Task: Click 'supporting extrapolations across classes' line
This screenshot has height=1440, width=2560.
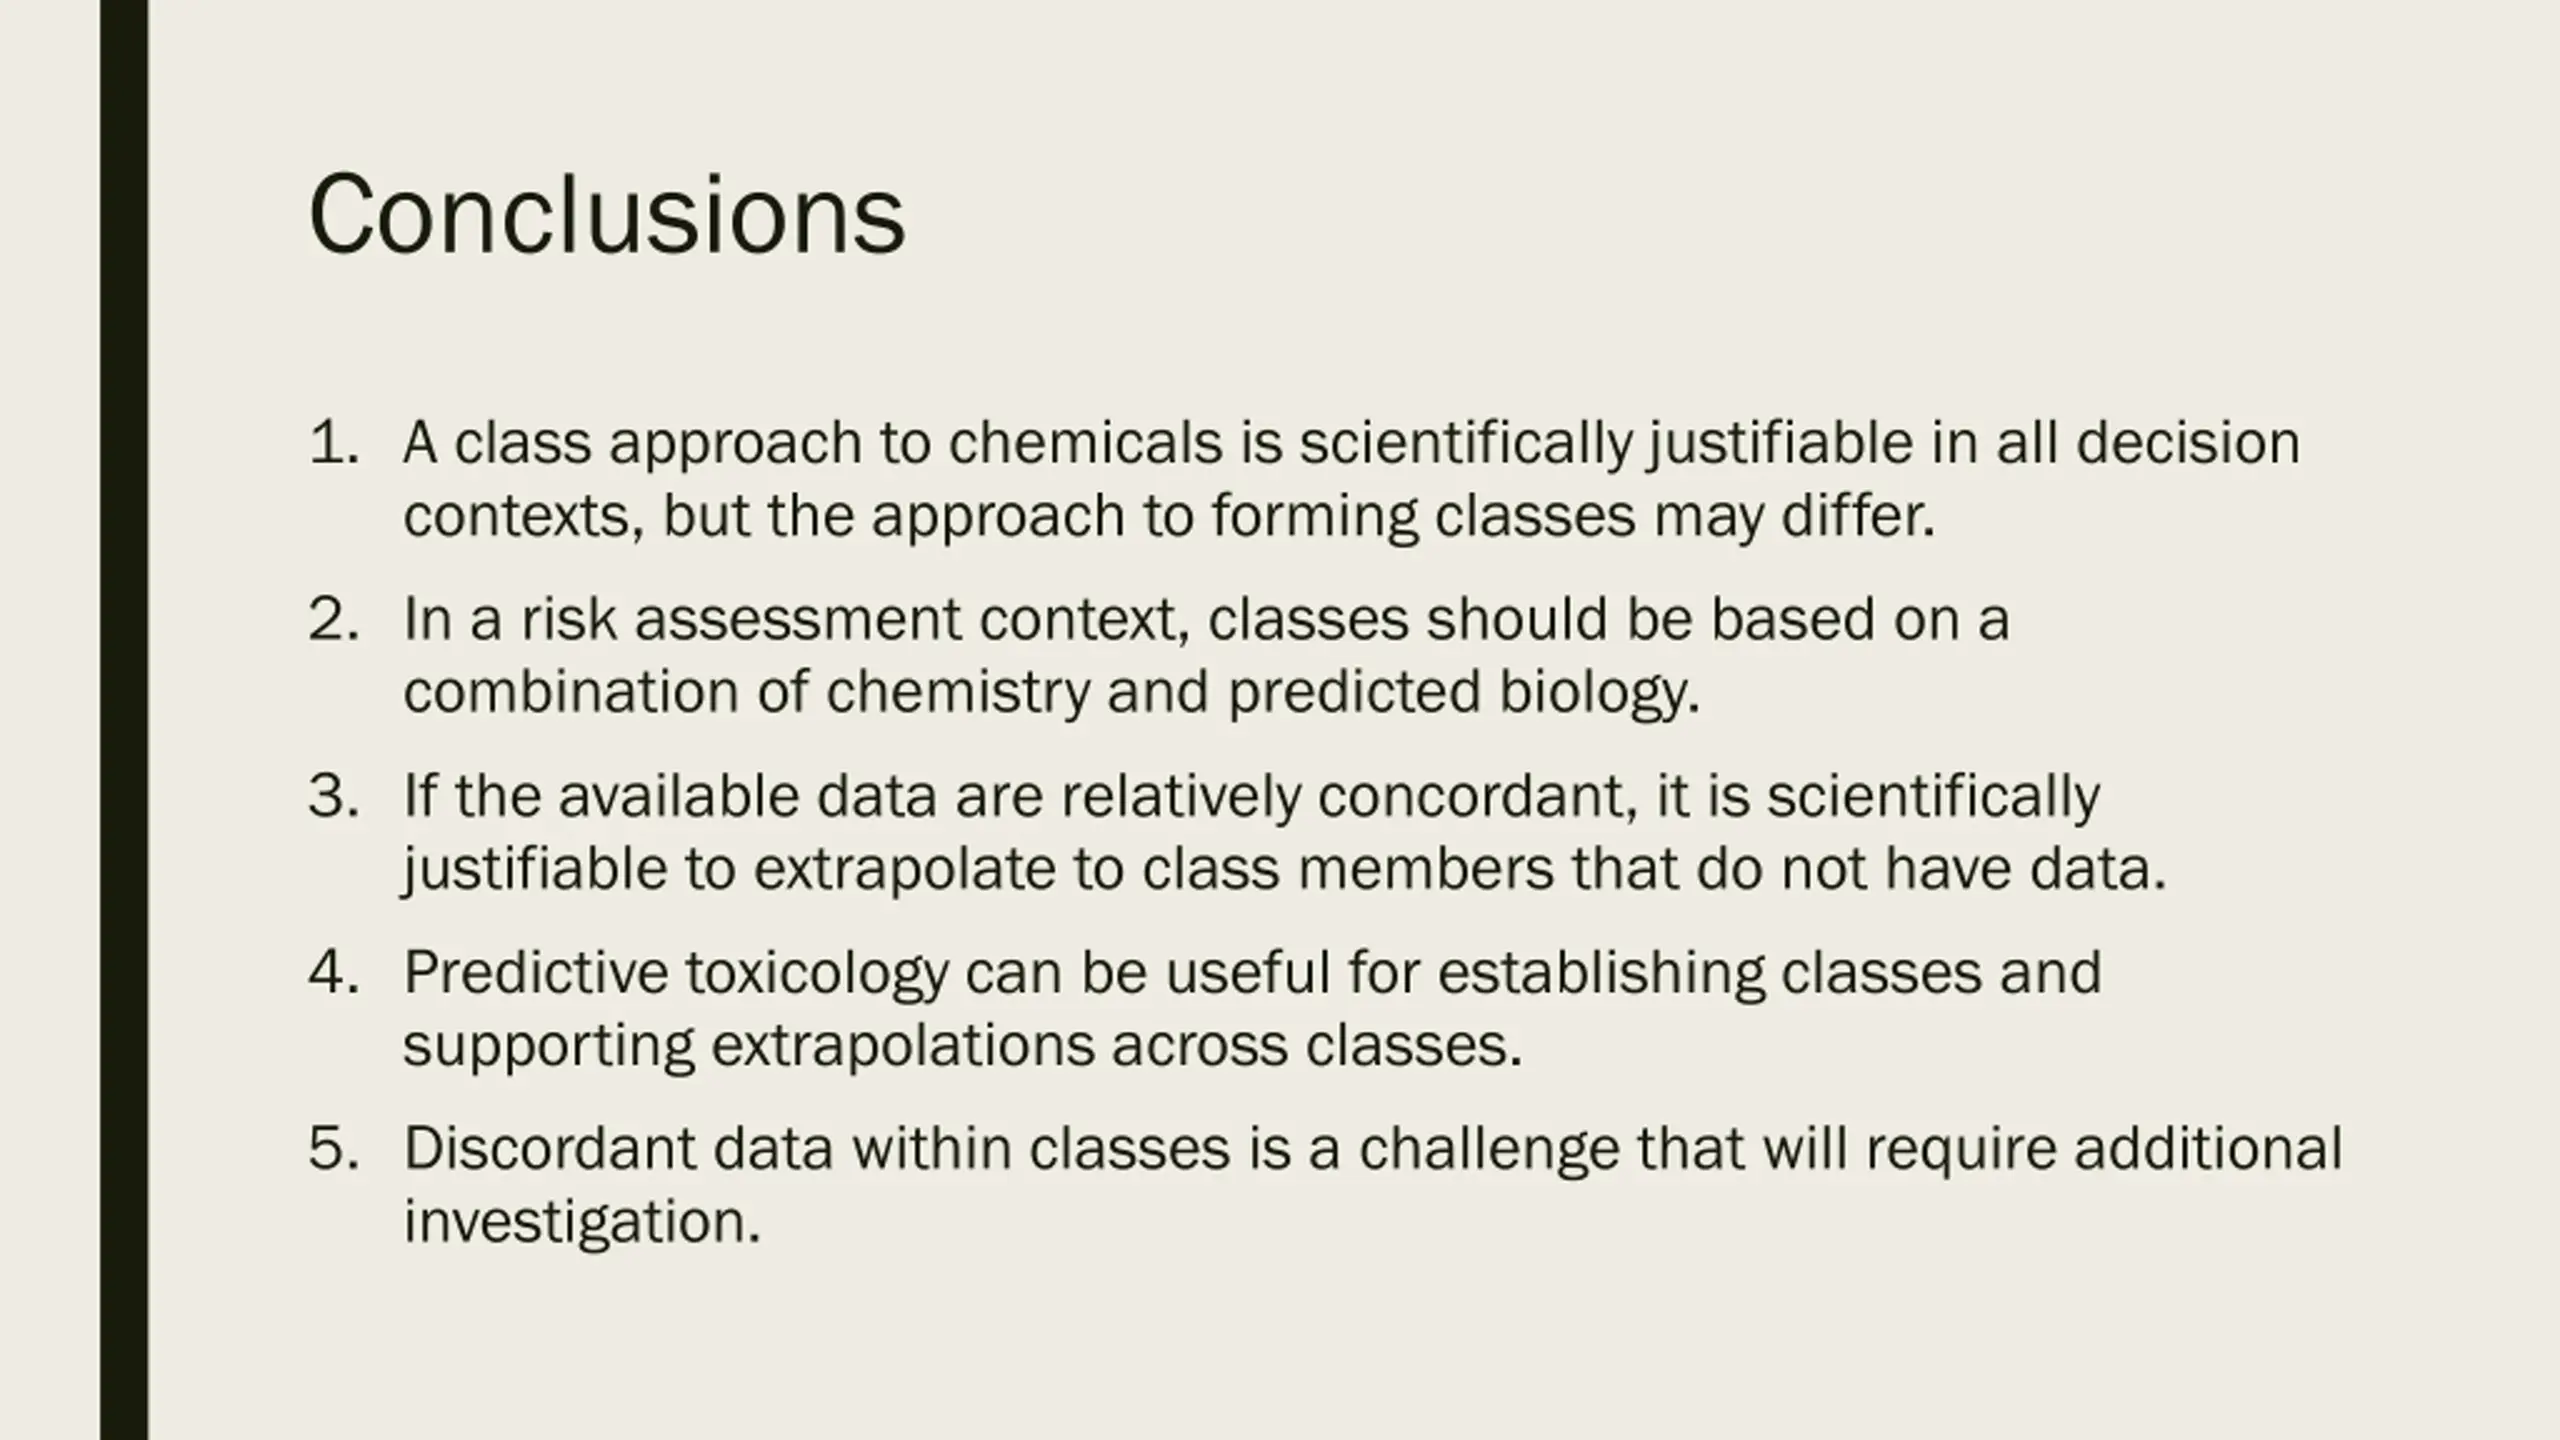Action: coord(962,1046)
